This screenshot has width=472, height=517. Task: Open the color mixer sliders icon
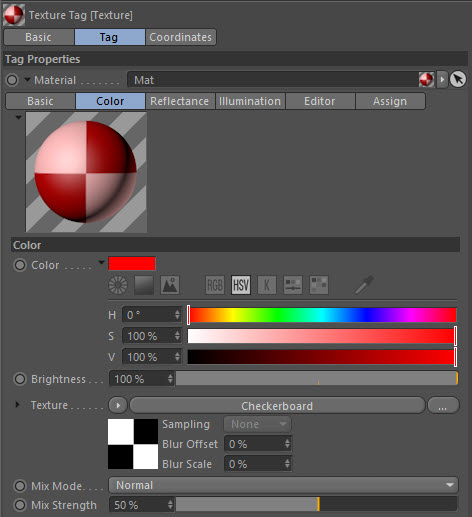tap(293, 285)
